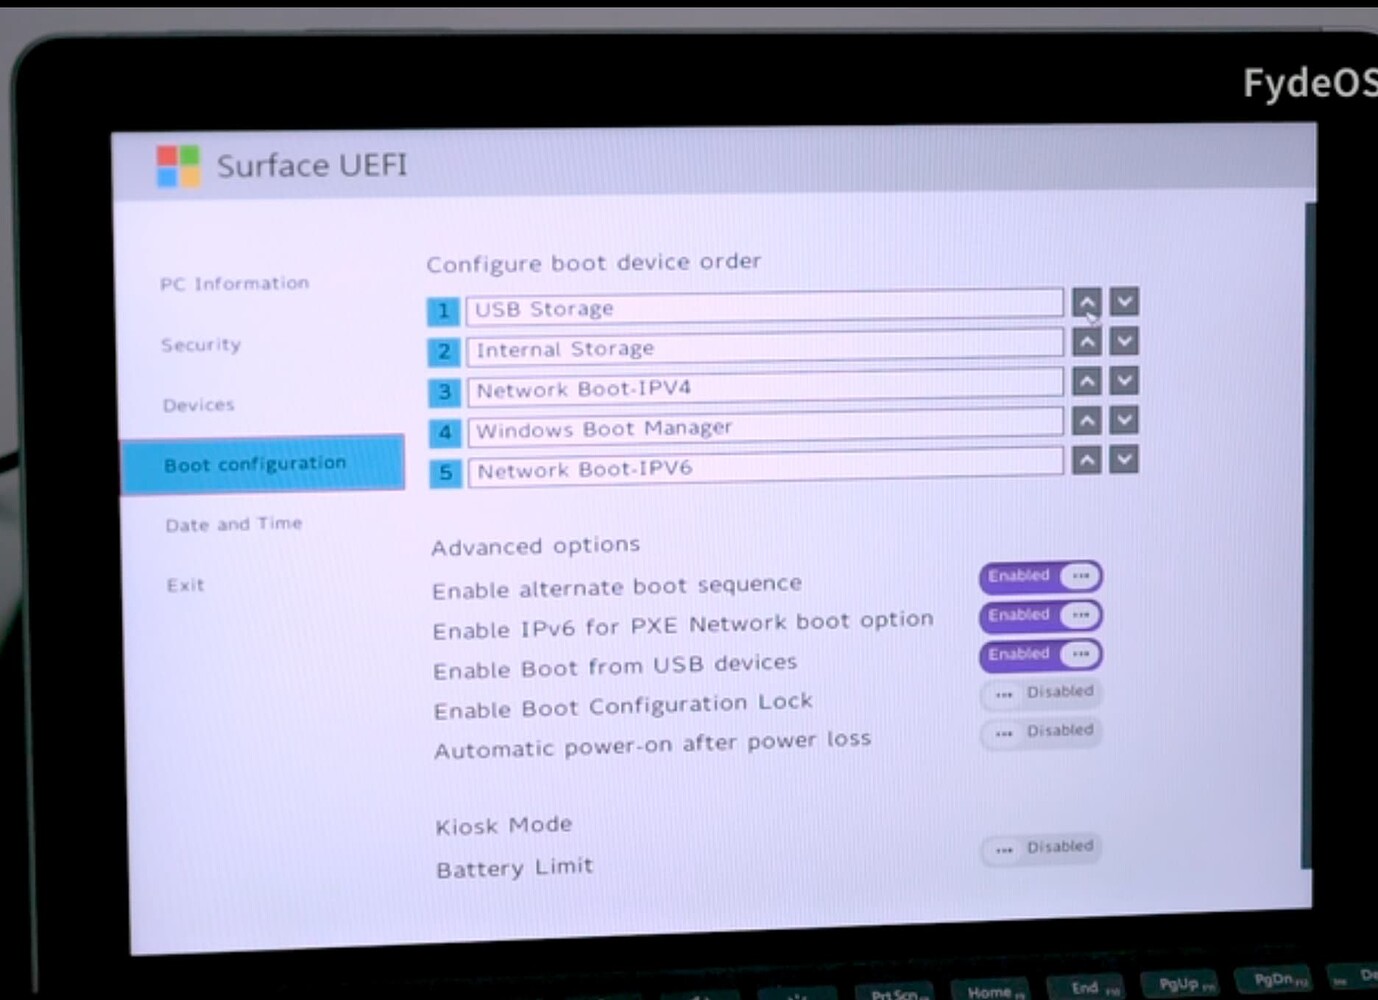Select boot entry number 1 badge
The height and width of the screenshot is (1000, 1378).
[x=443, y=311]
